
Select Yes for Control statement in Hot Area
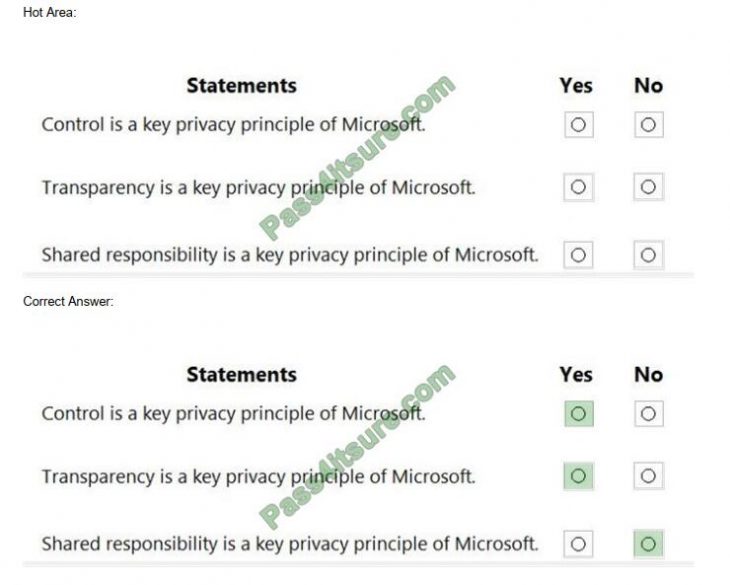(x=578, y=125)
